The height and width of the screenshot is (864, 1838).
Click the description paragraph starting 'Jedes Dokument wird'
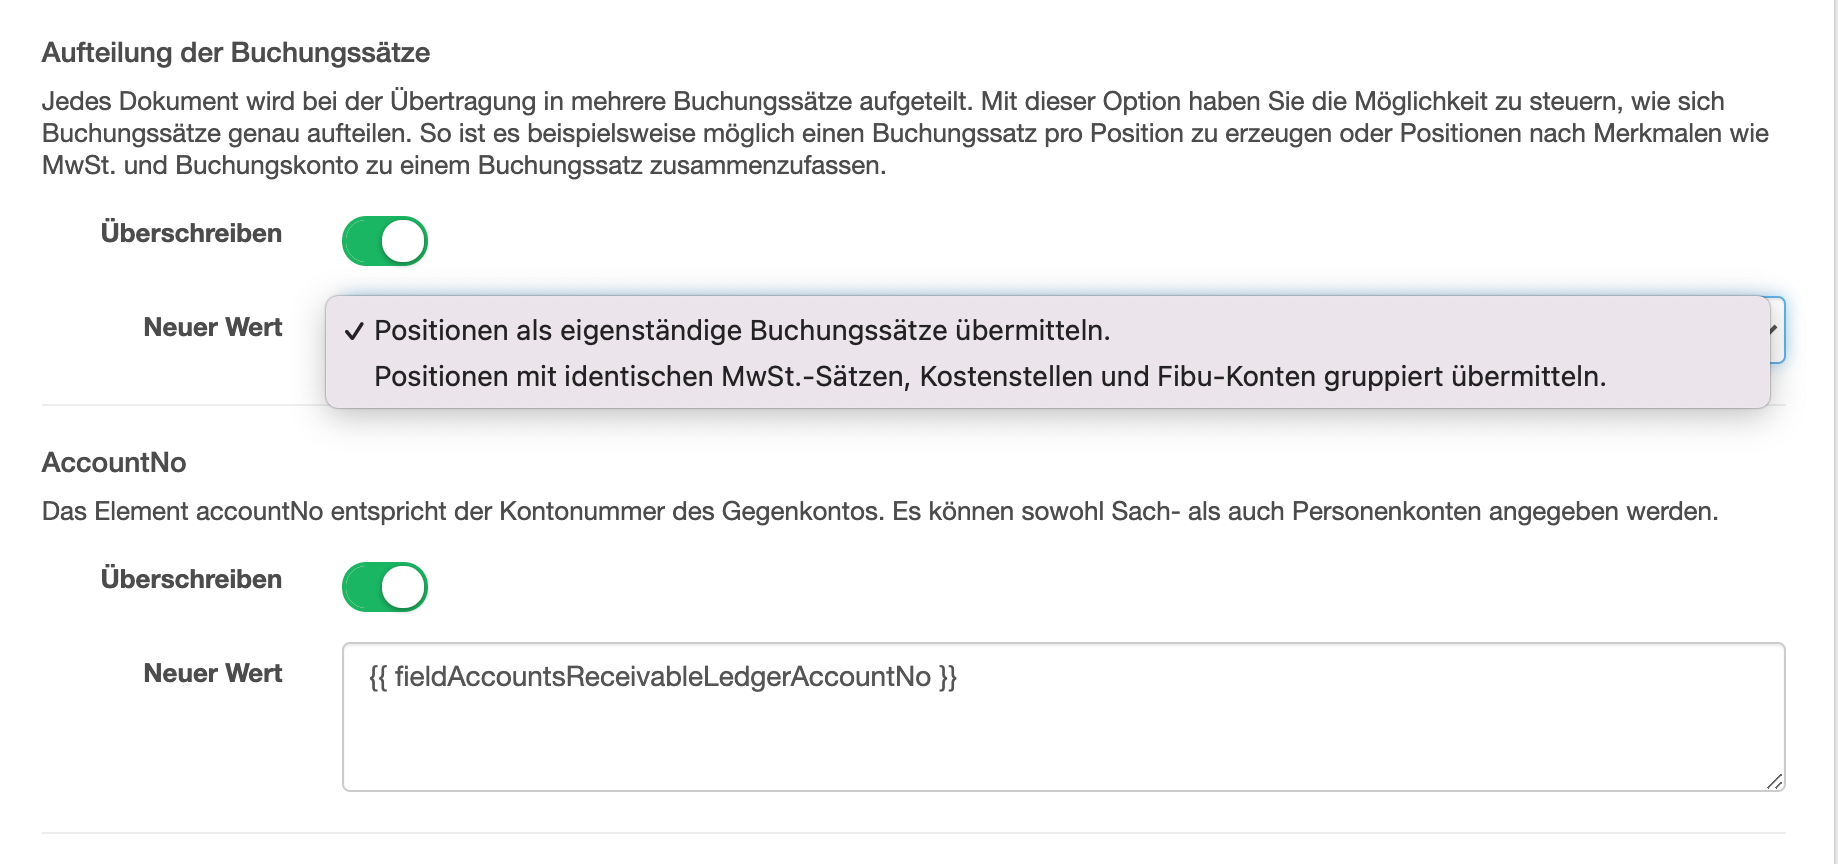[x=905, y=133]
